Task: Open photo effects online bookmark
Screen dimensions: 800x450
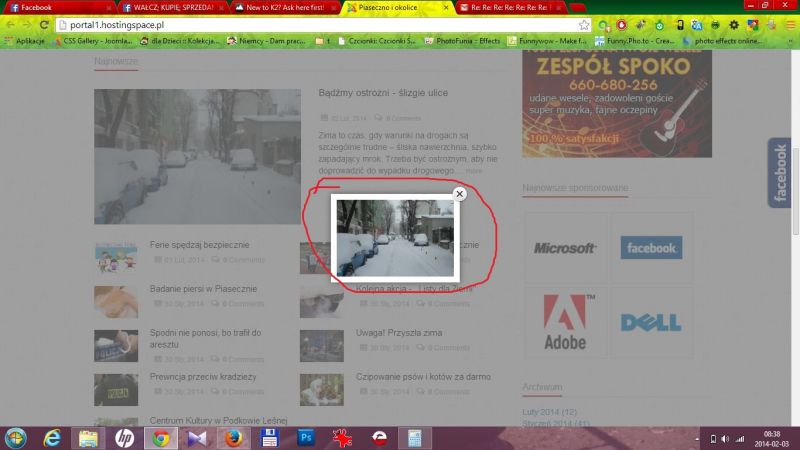Action: (x=723, y=41)
